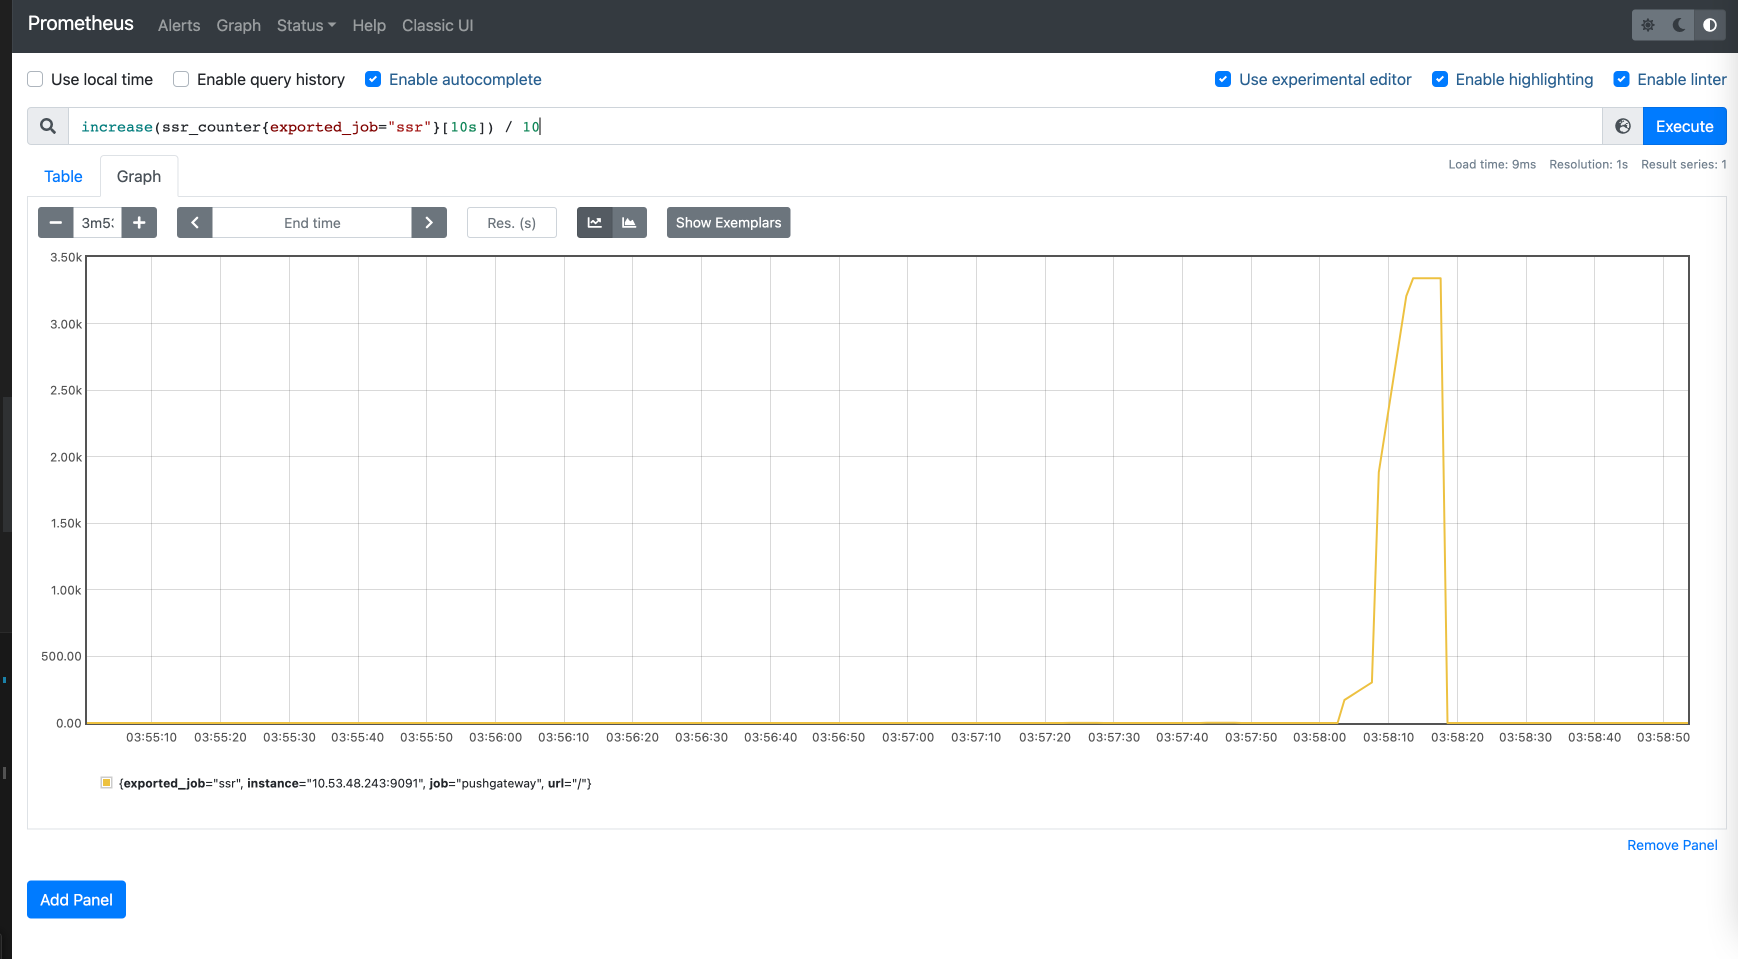Click the End time input field
Viewport: 1738px width, 959px height.
click(312, 222)
